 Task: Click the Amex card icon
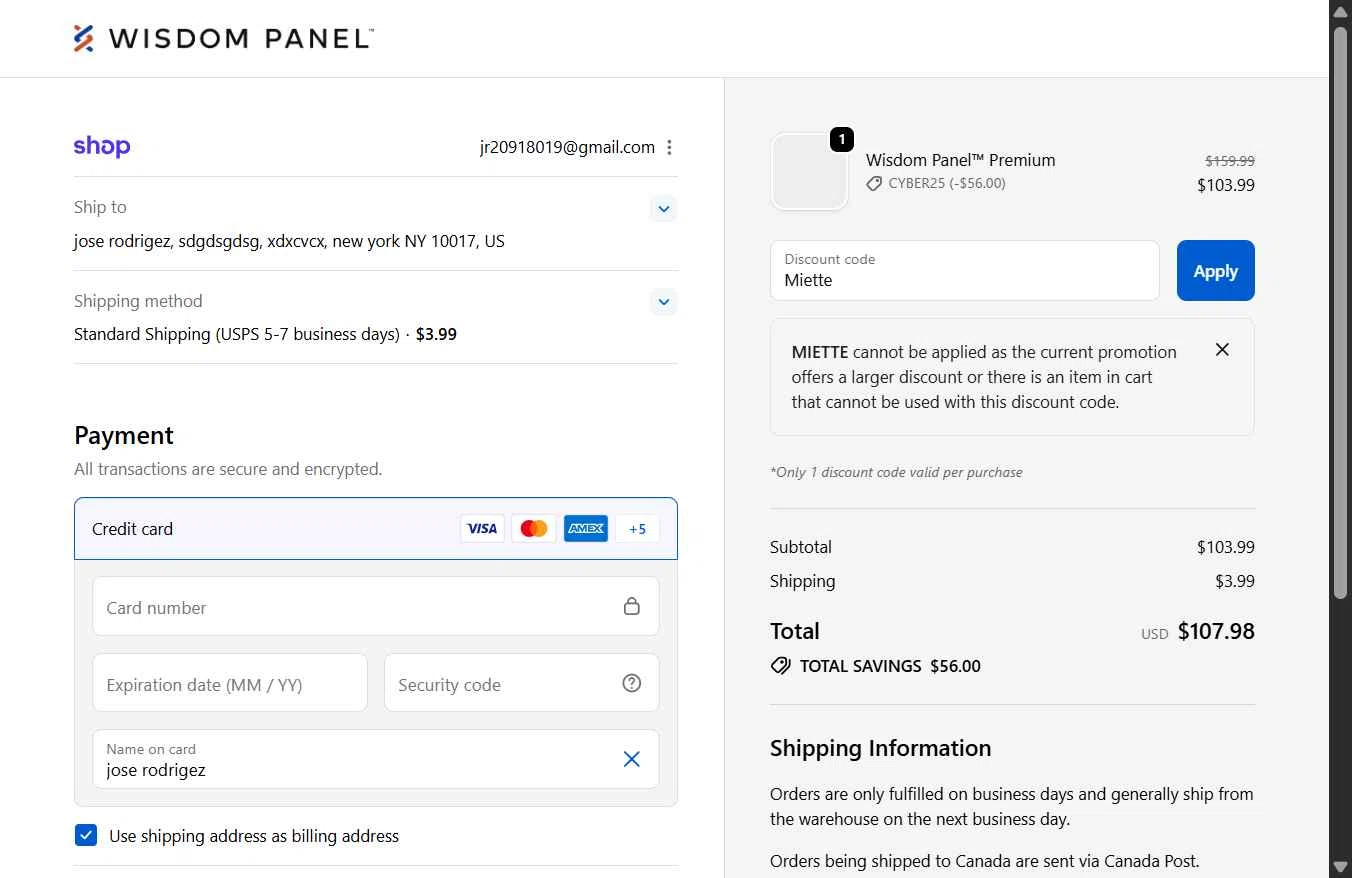coord(586,529)
